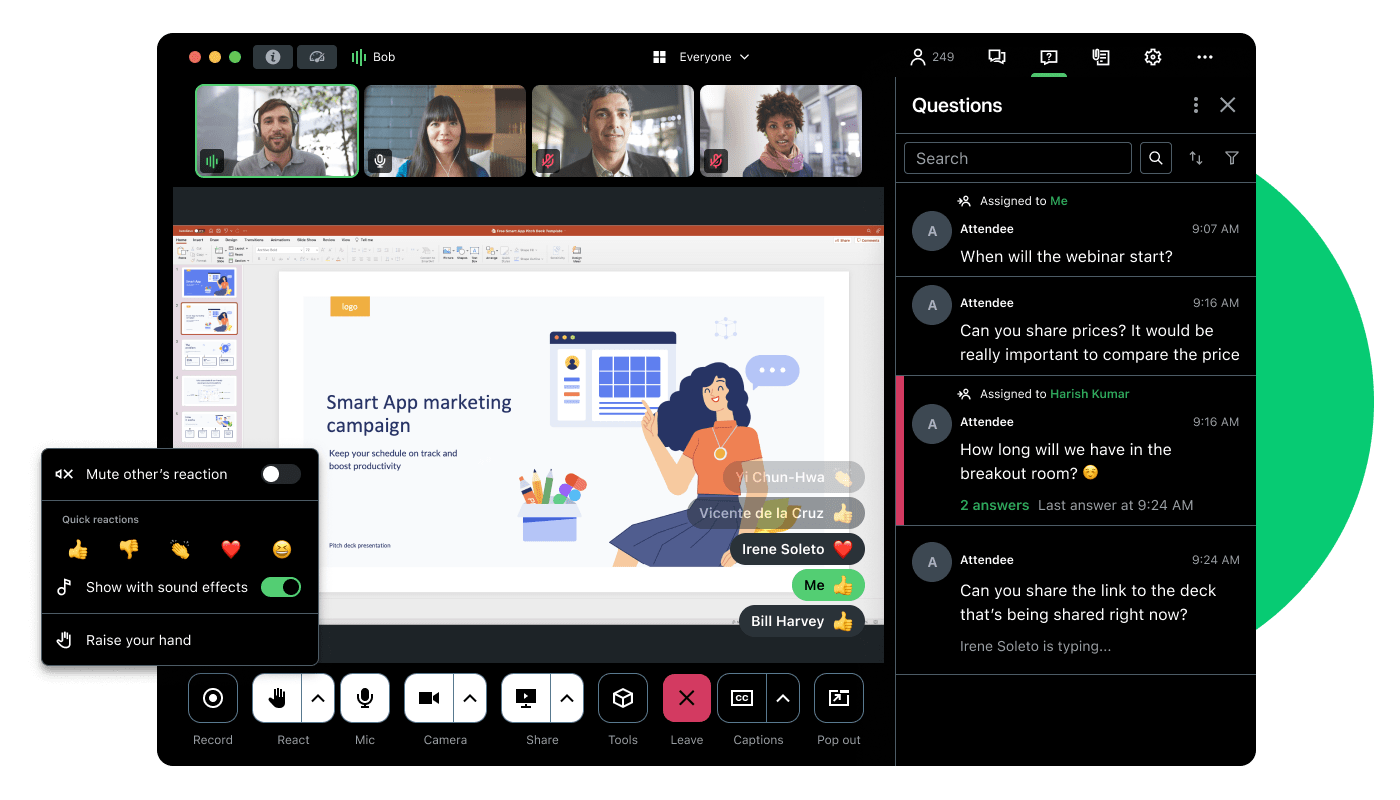Open the Tools panel in the control bar
Viewport: 1400px width, 800px height.
click(622, 698)
